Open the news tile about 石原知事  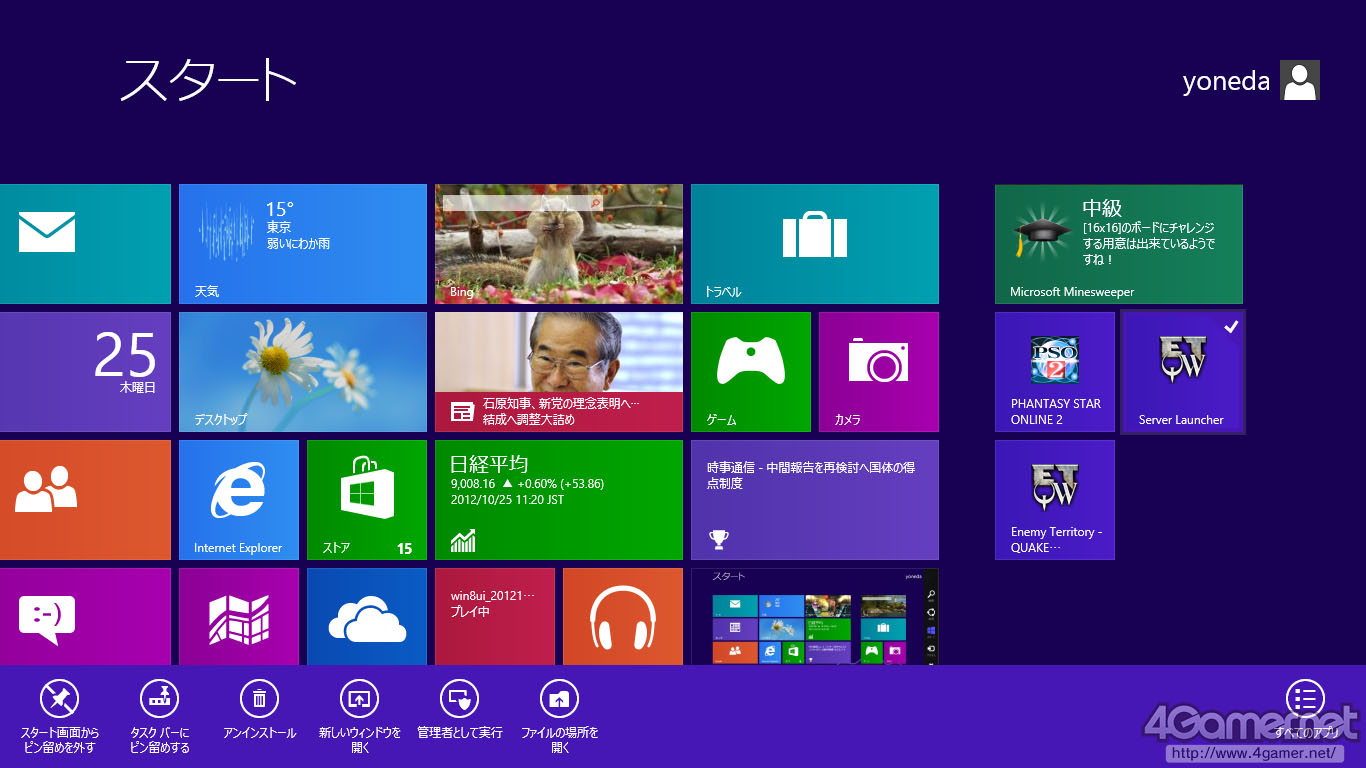point(559,372)
